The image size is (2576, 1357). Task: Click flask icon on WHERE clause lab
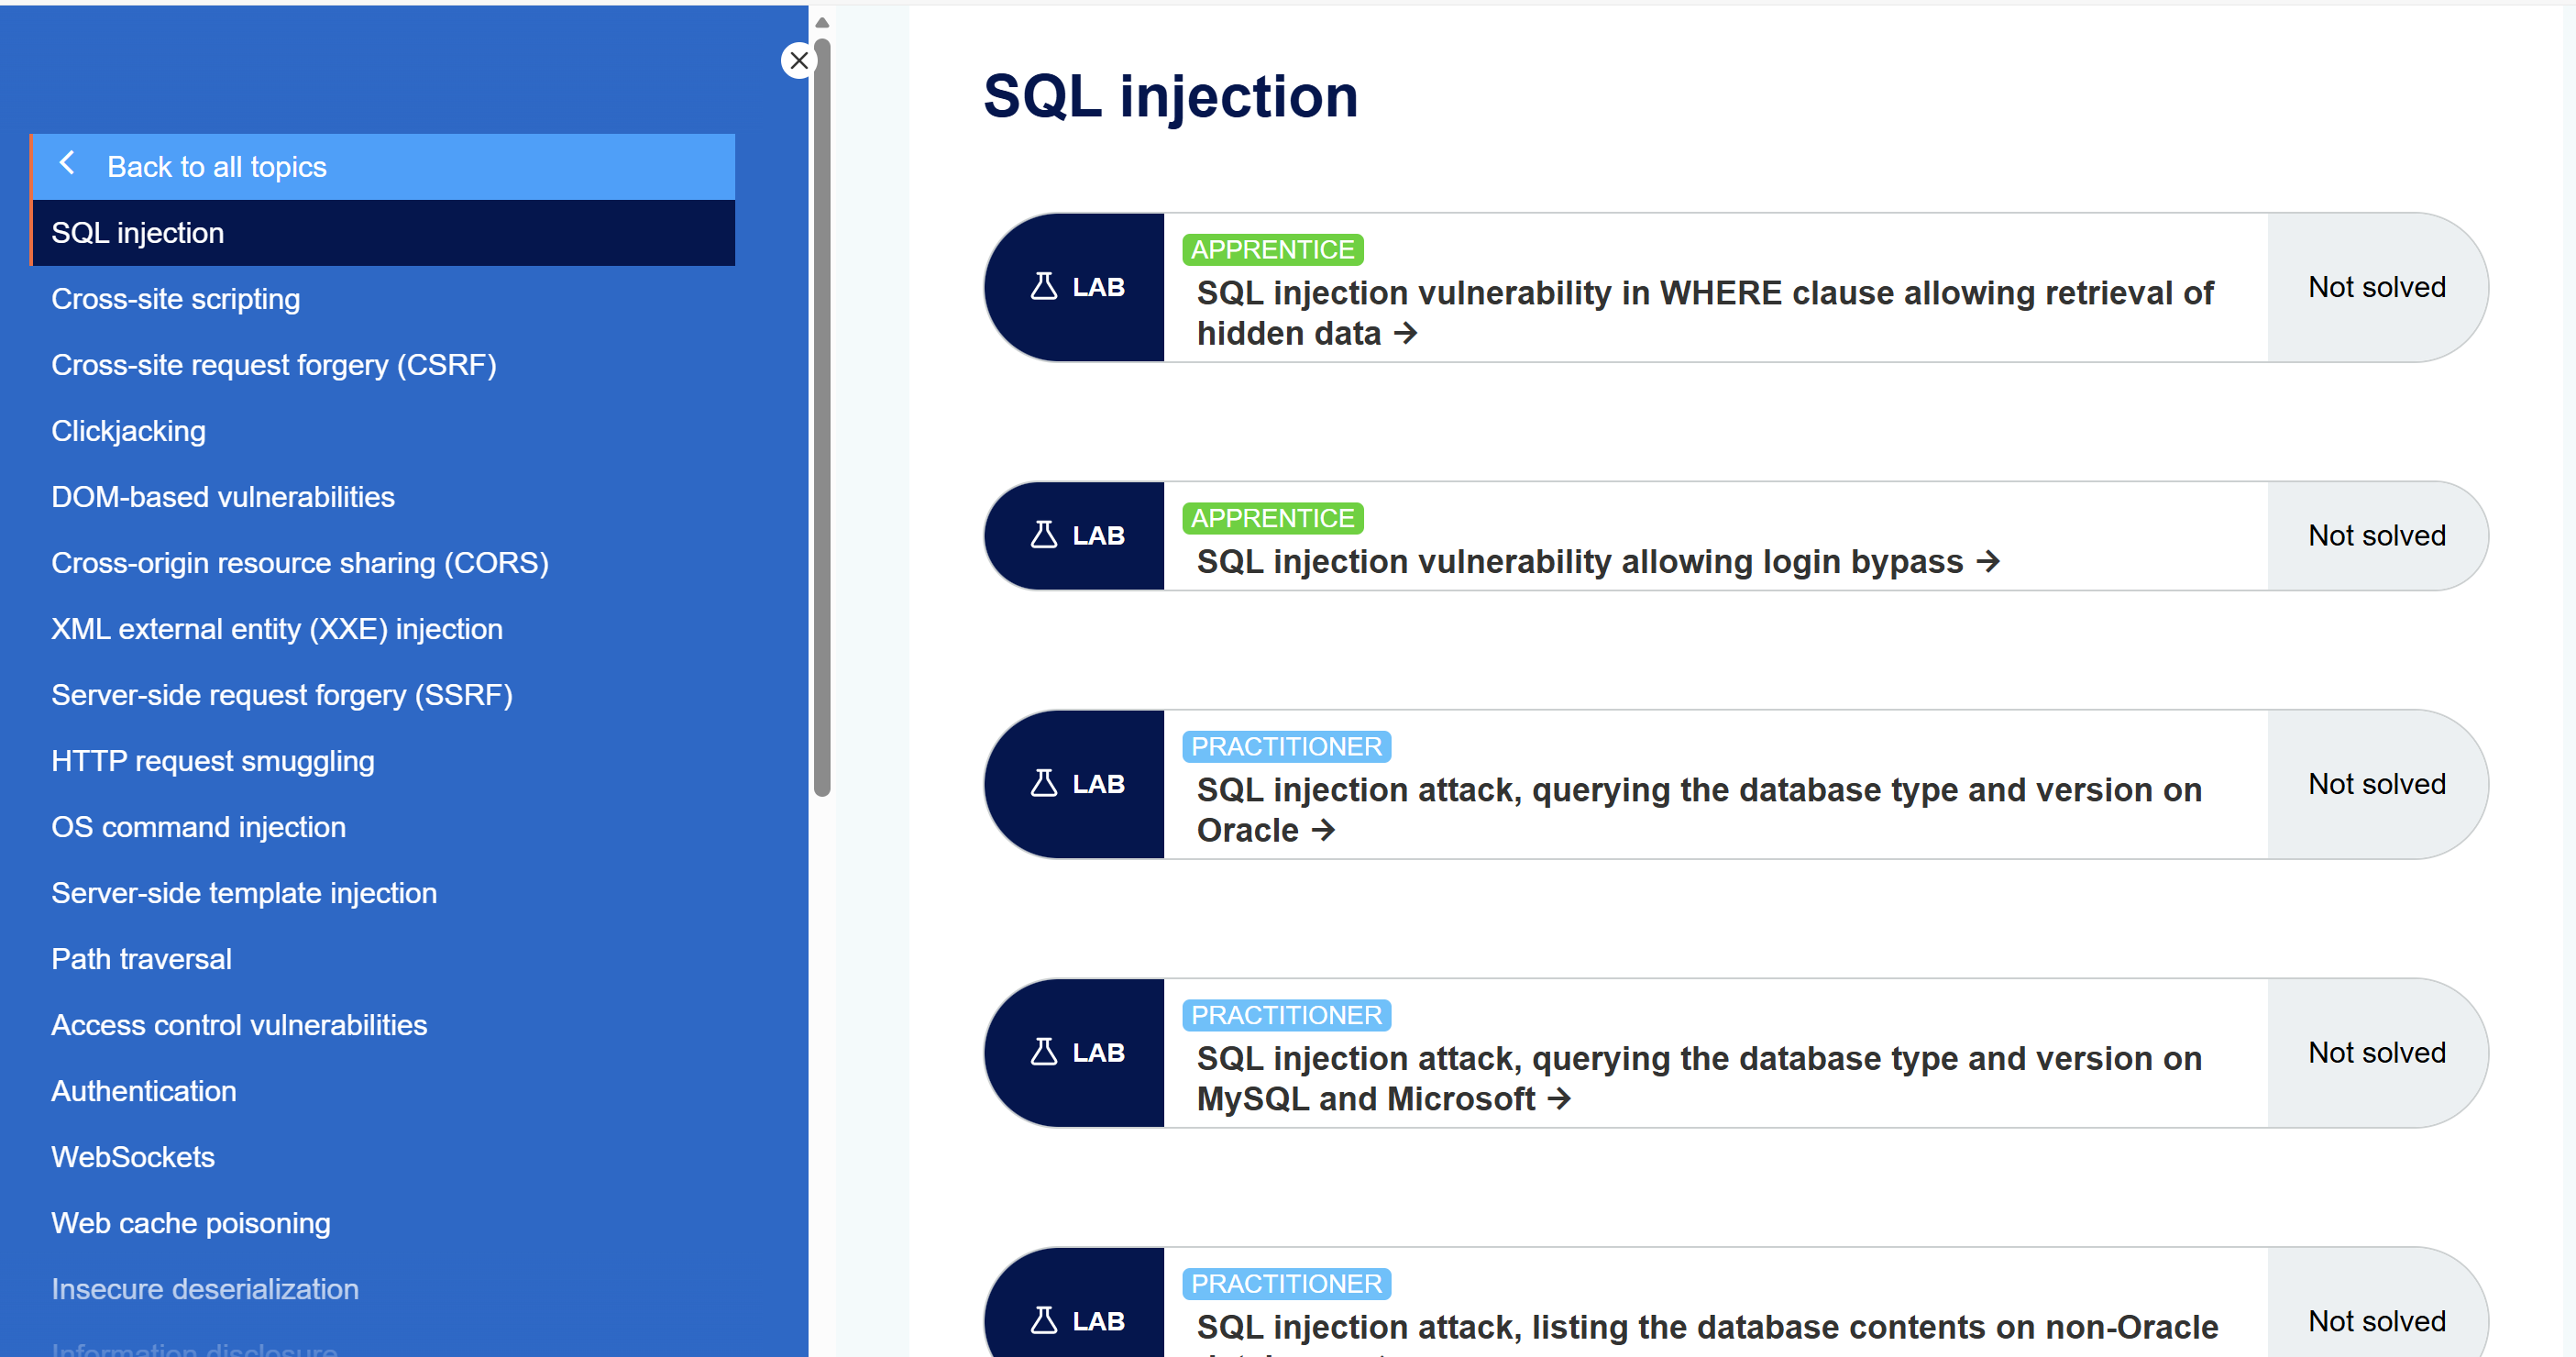pyautogui.click(x=1043, y=287)
